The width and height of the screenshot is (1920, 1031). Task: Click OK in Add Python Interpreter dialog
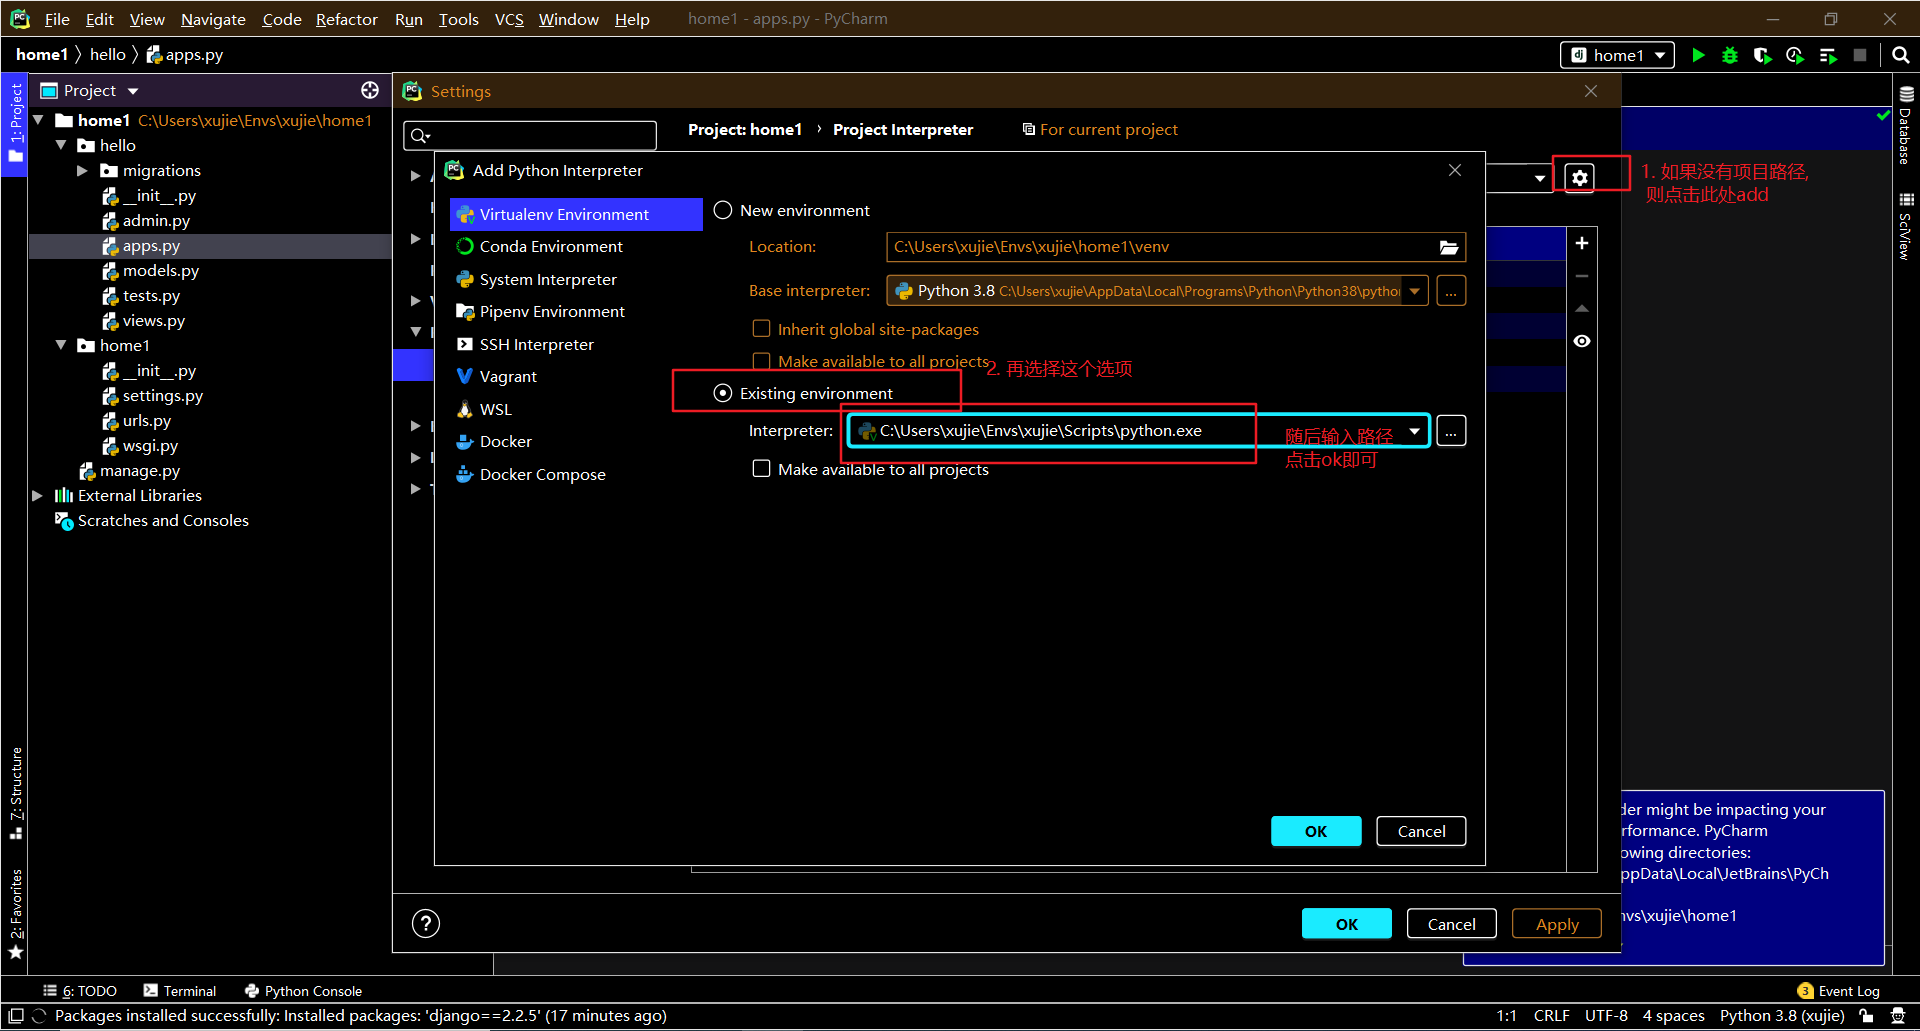click(x=1316, y=831)
